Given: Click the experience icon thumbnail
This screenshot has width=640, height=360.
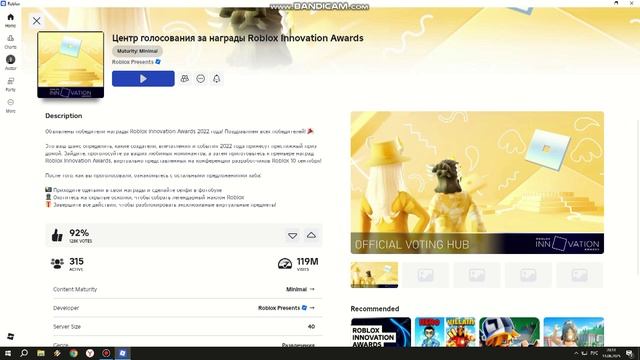Looking at the screenshot, I should pos(71,64).
